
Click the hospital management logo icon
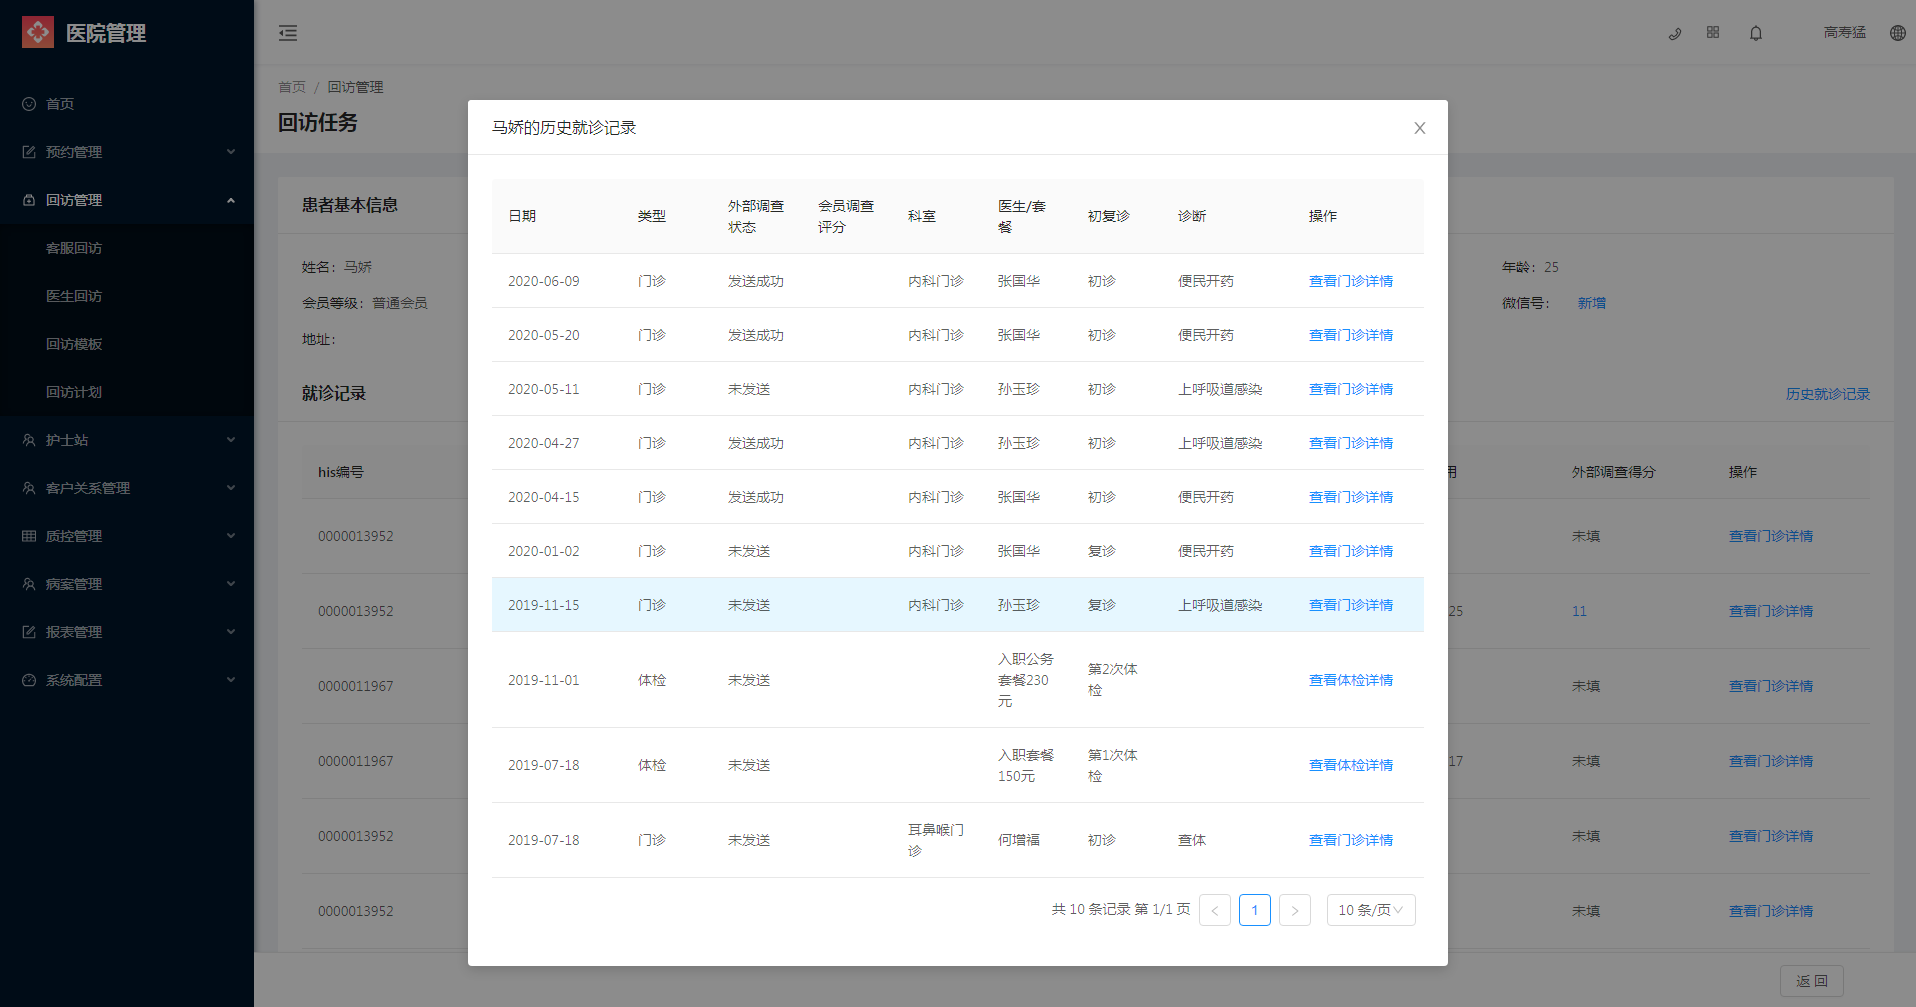38,33
